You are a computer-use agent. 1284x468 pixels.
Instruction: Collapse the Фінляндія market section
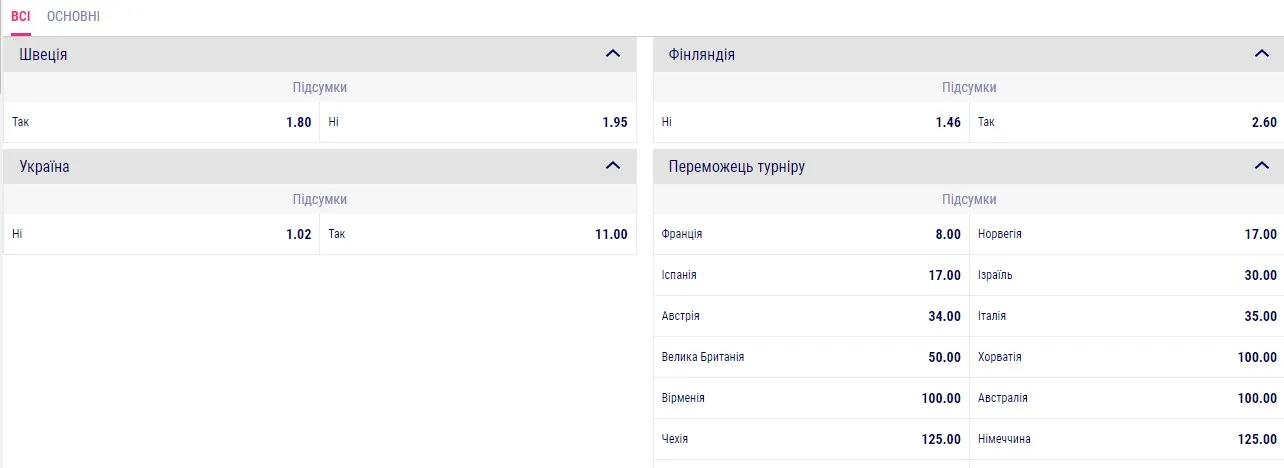[x=1262, y=54]
